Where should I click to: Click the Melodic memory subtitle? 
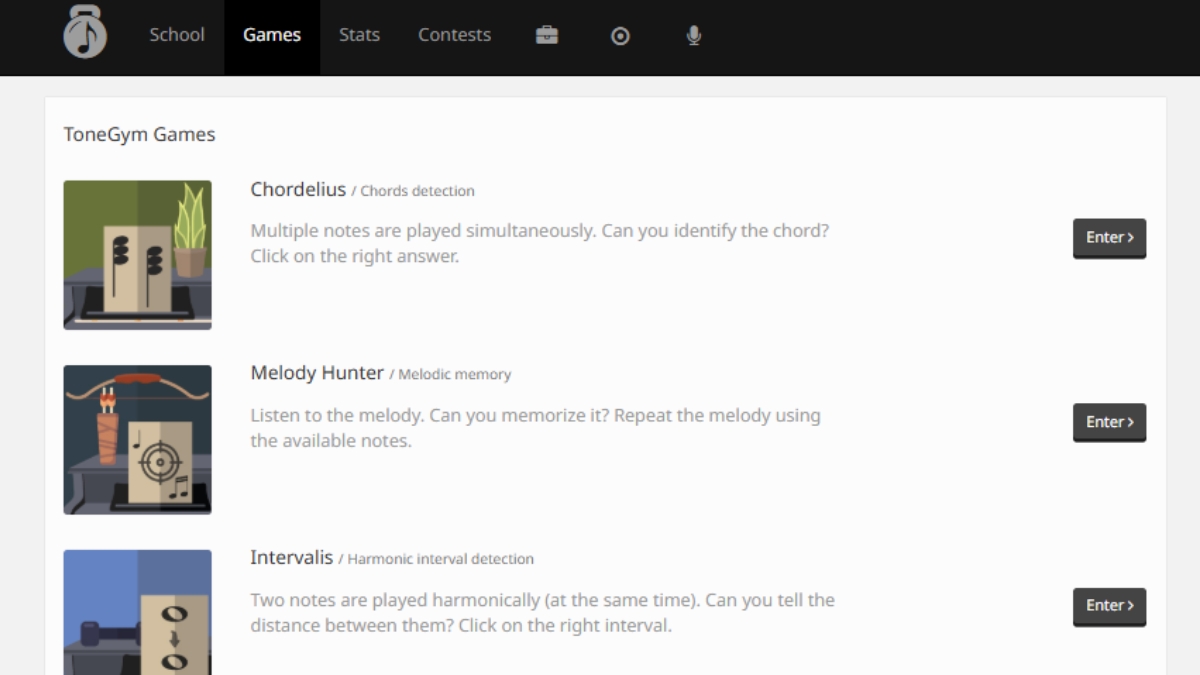click(x=455, y=375)
